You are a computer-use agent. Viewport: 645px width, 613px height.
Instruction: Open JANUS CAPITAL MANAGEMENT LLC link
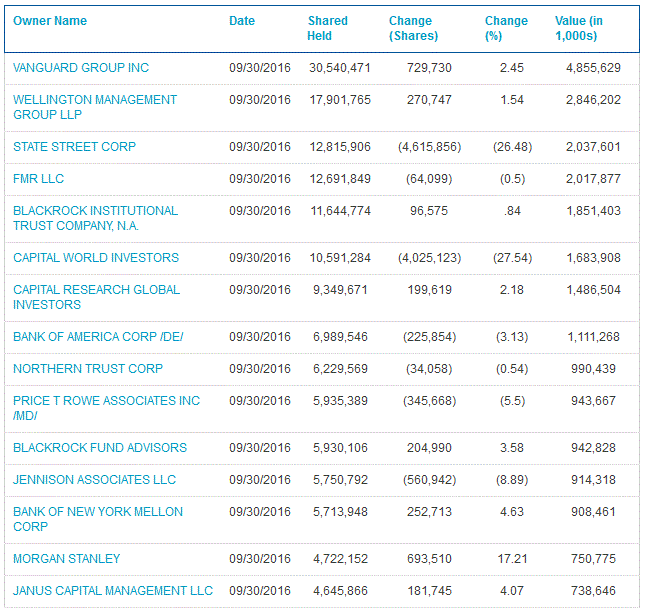113,591
